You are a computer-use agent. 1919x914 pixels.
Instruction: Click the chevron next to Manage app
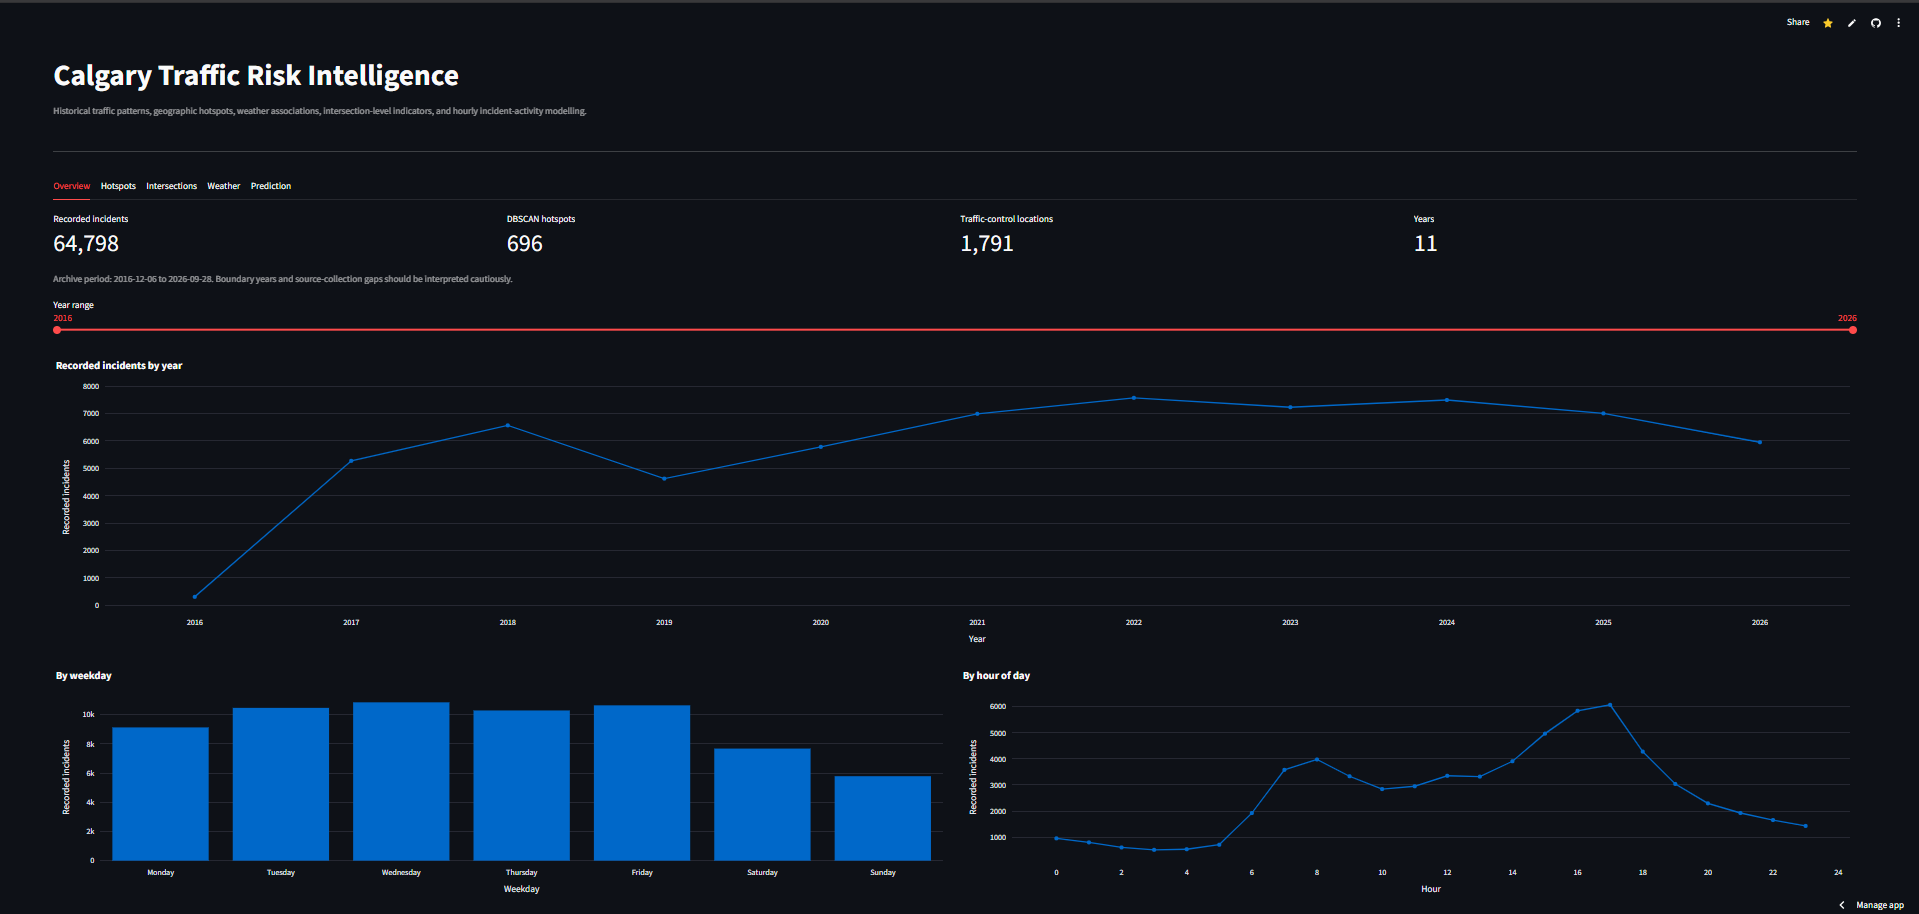pyautogui.click(x=1841, y=905)
